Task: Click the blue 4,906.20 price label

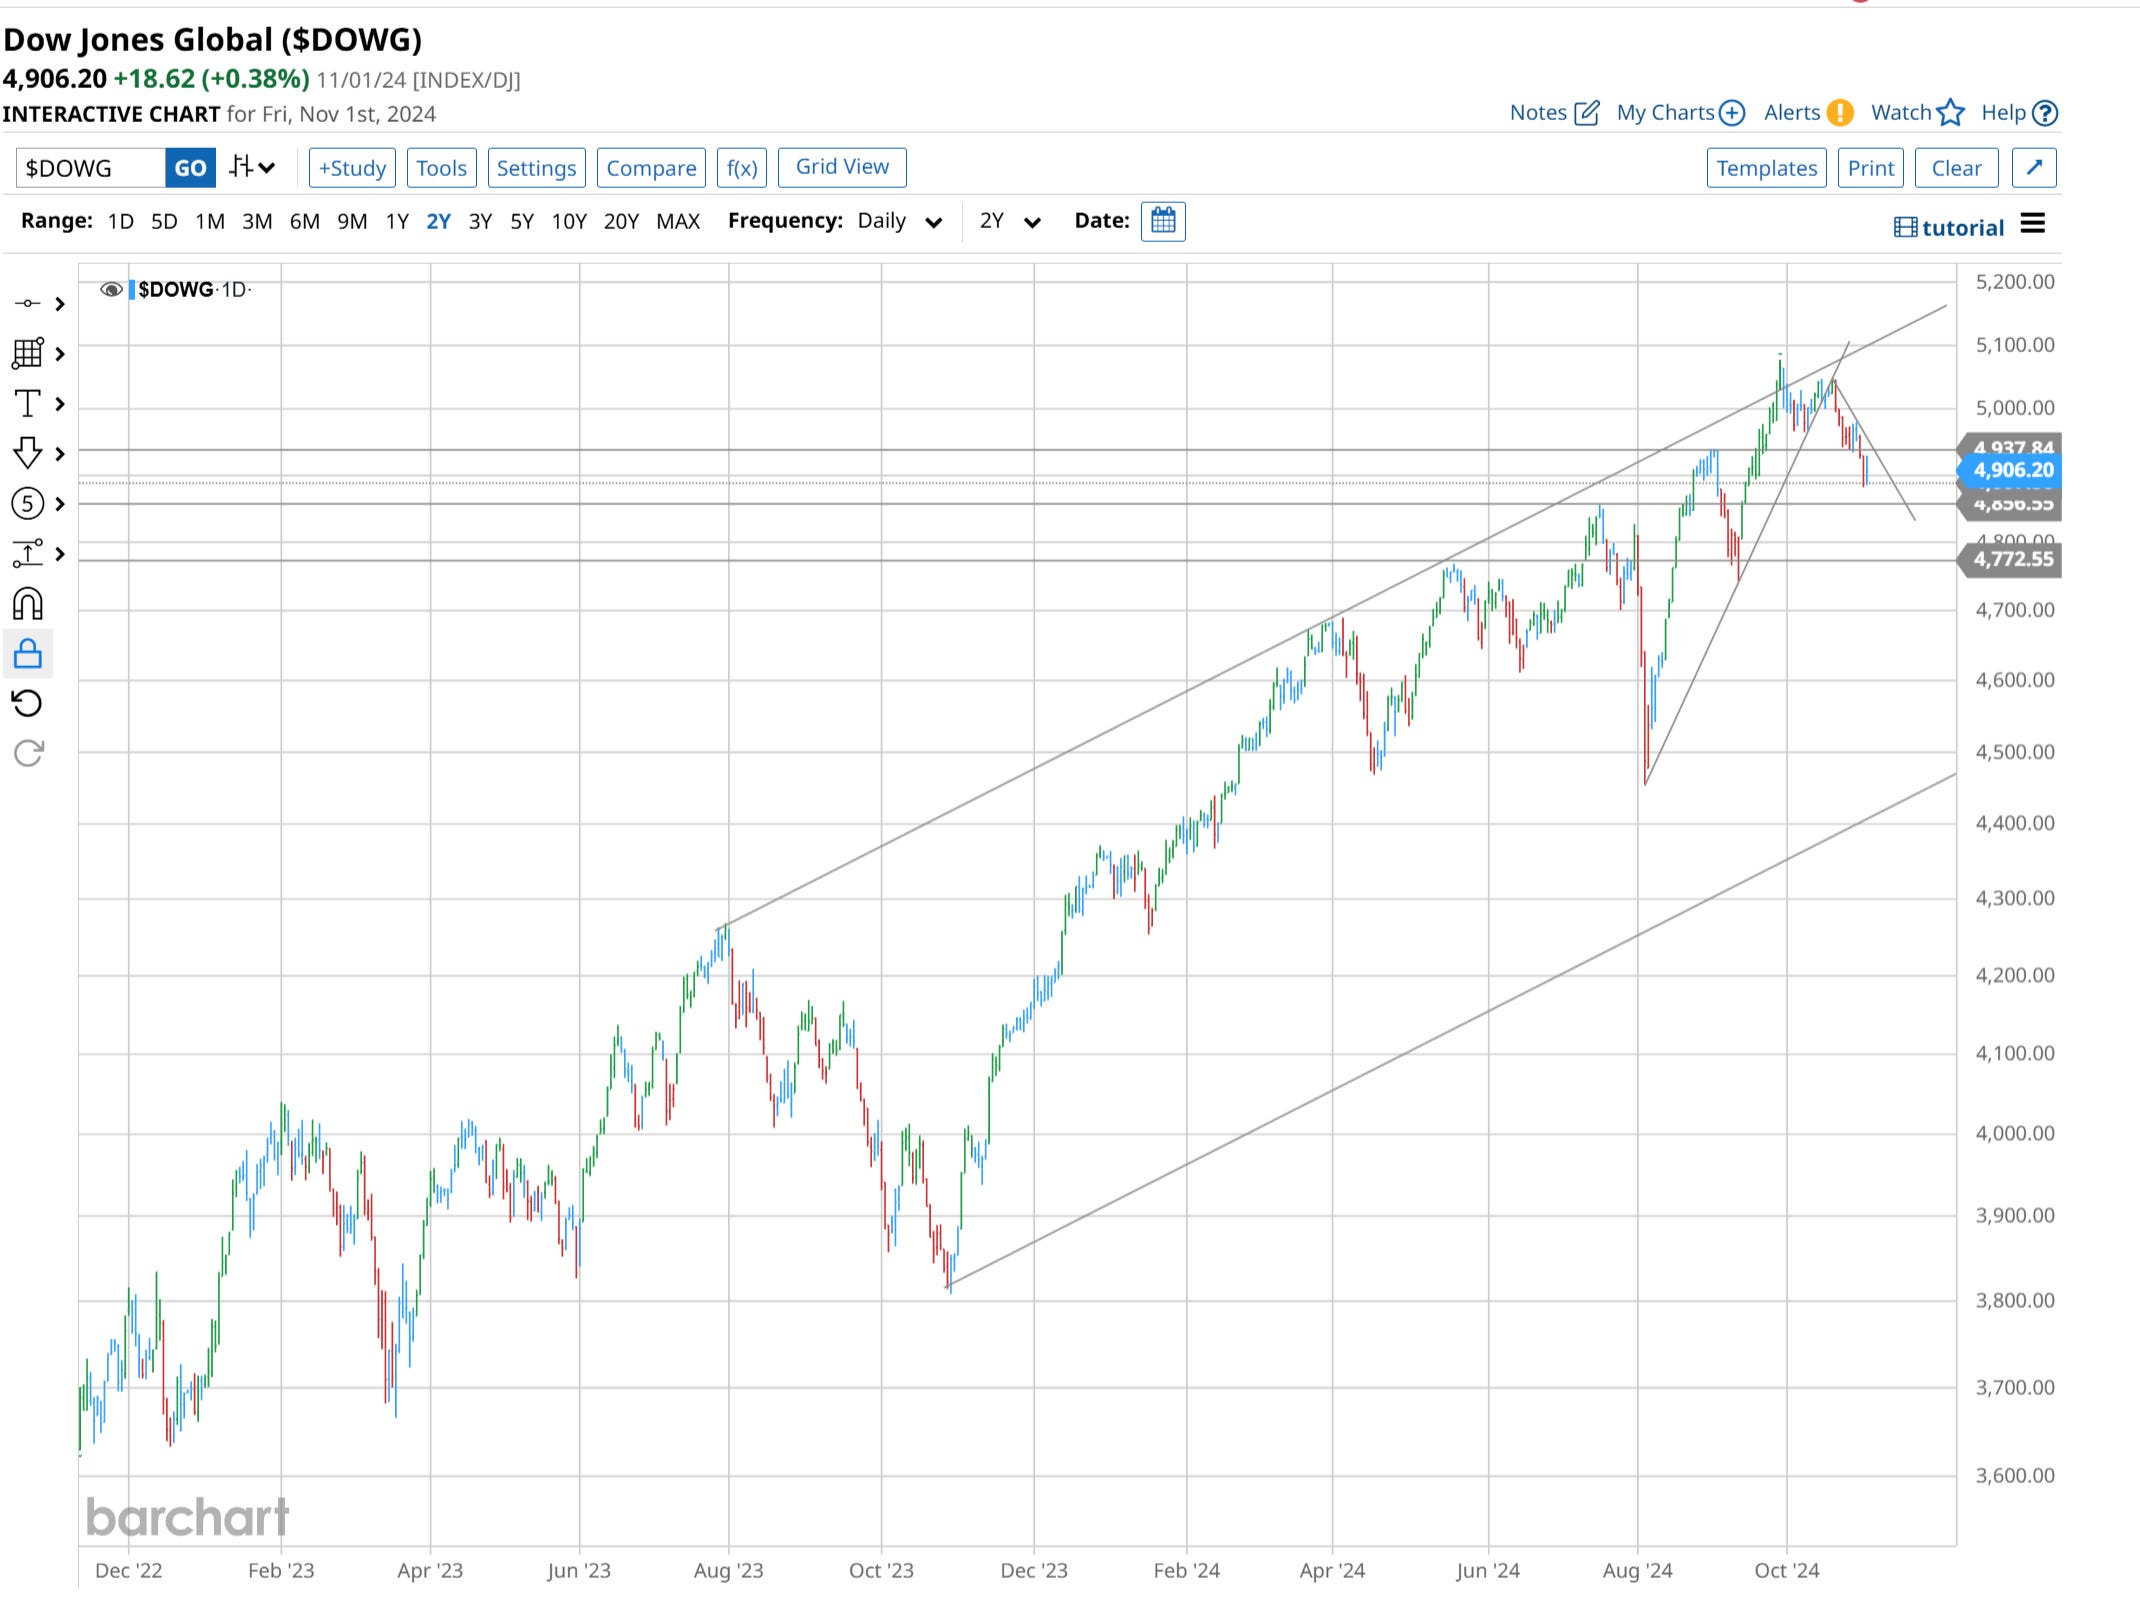Action: pos(2012,470)
